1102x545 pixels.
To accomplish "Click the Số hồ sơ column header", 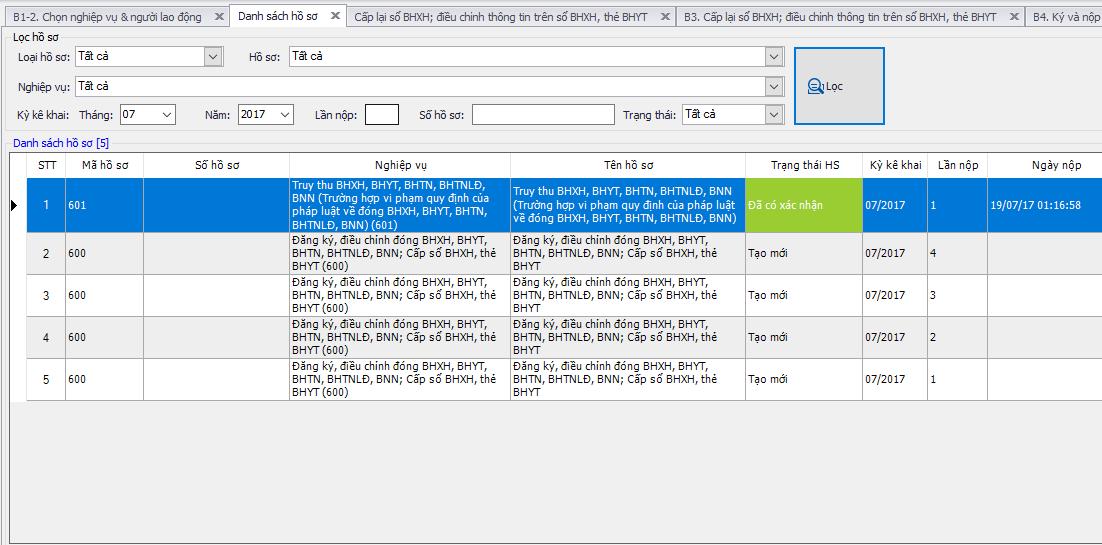I will pyautogui.click(x=216, y=165).
